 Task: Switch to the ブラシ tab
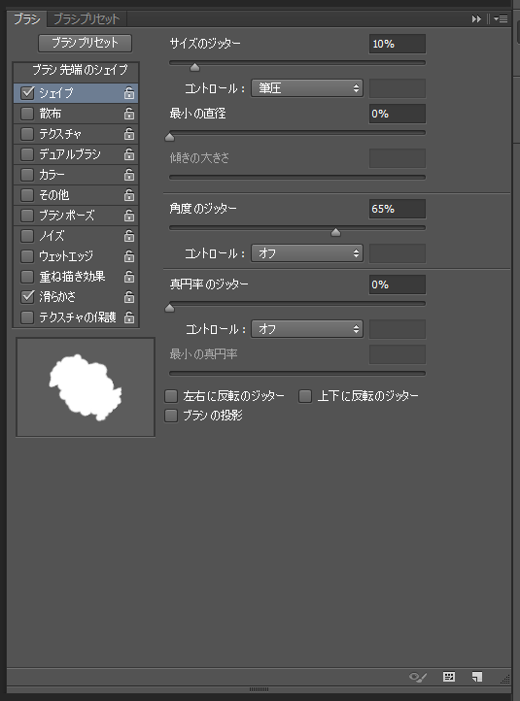pyautogui.click(x=27, y=19)
